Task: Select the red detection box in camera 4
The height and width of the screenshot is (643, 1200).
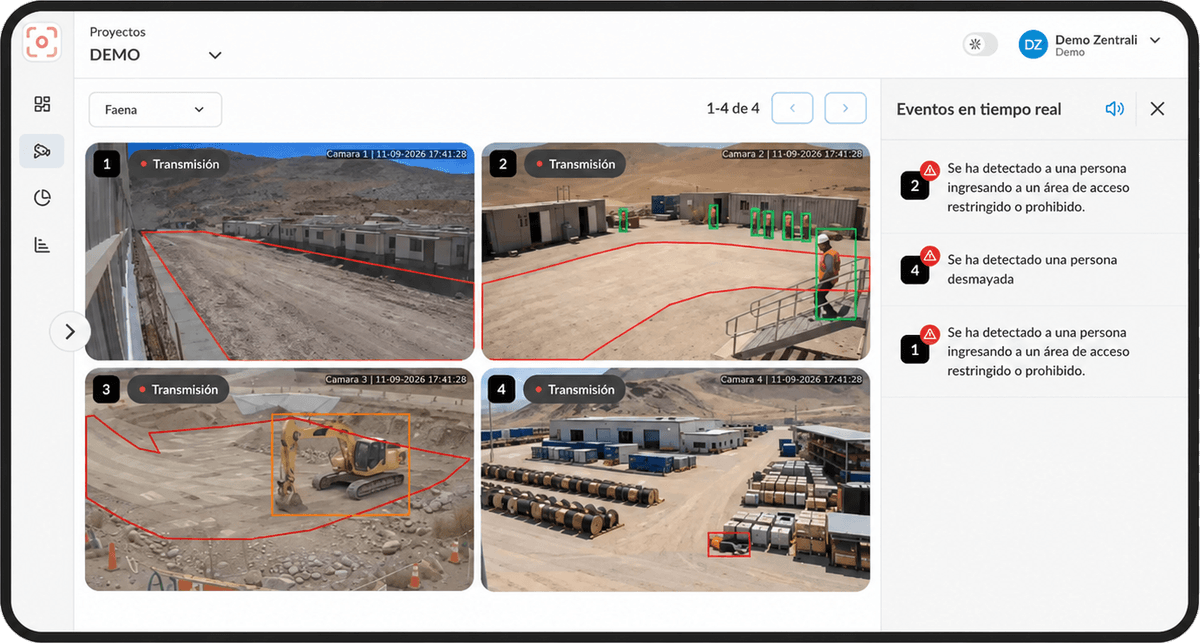Action: pyautogui.click(x=729, y=544)
